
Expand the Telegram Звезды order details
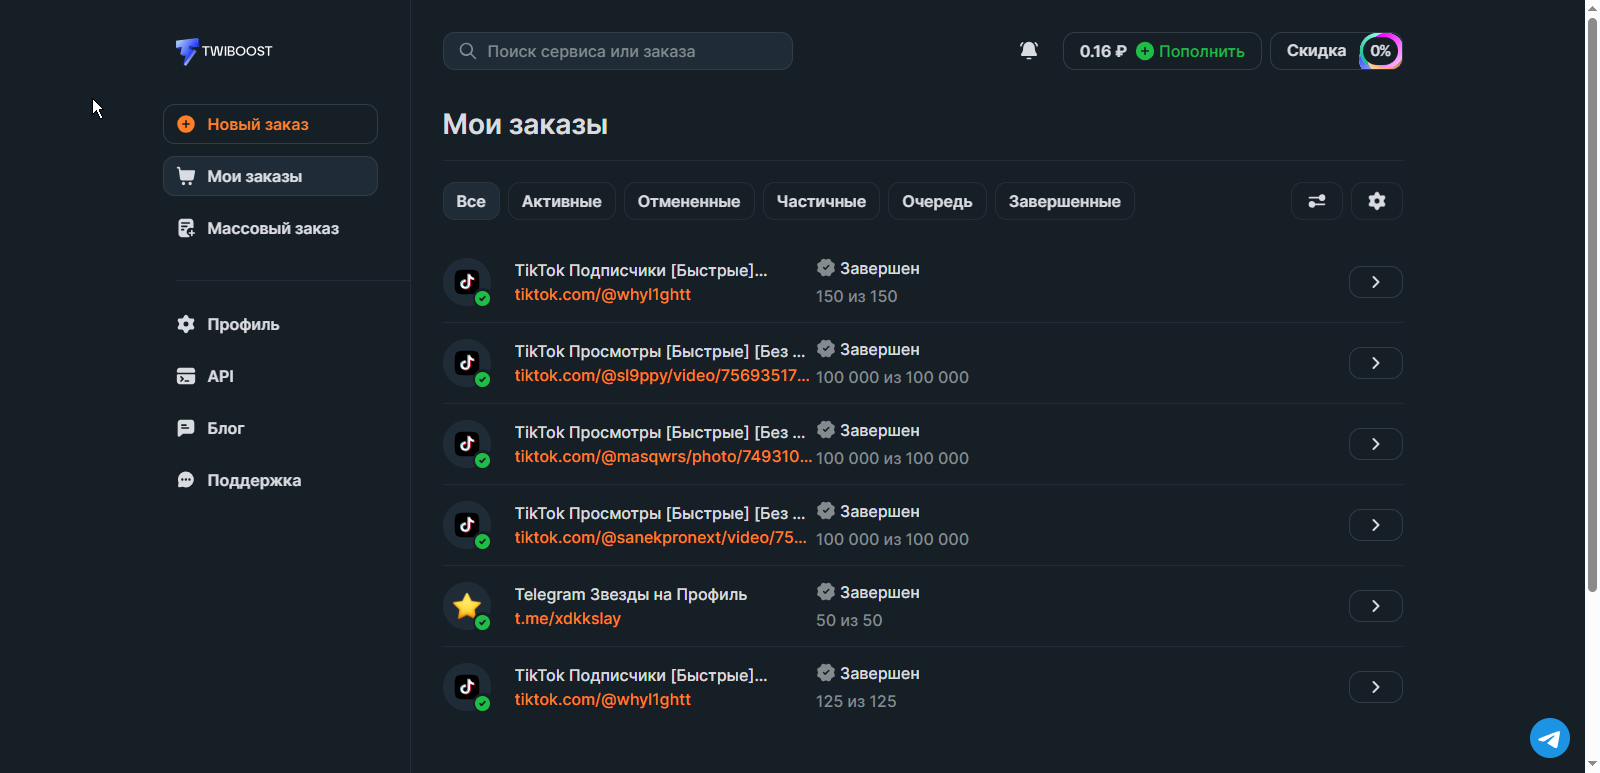[1375, 606]
